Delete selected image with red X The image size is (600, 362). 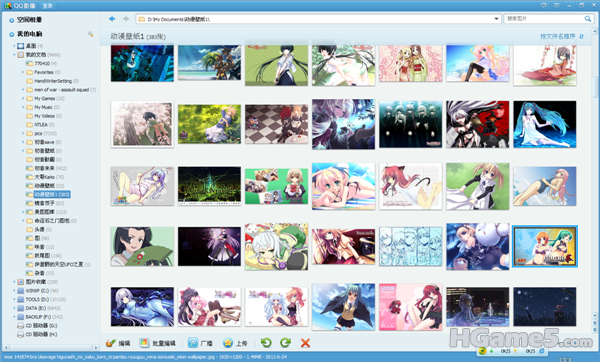[x=305, y=343]
